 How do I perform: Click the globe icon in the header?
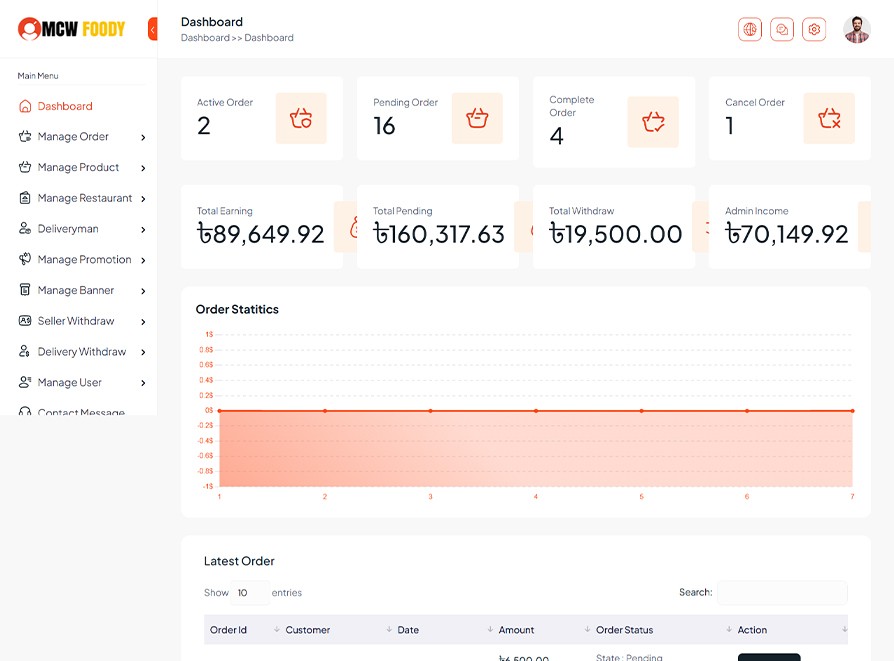(750, 30)
